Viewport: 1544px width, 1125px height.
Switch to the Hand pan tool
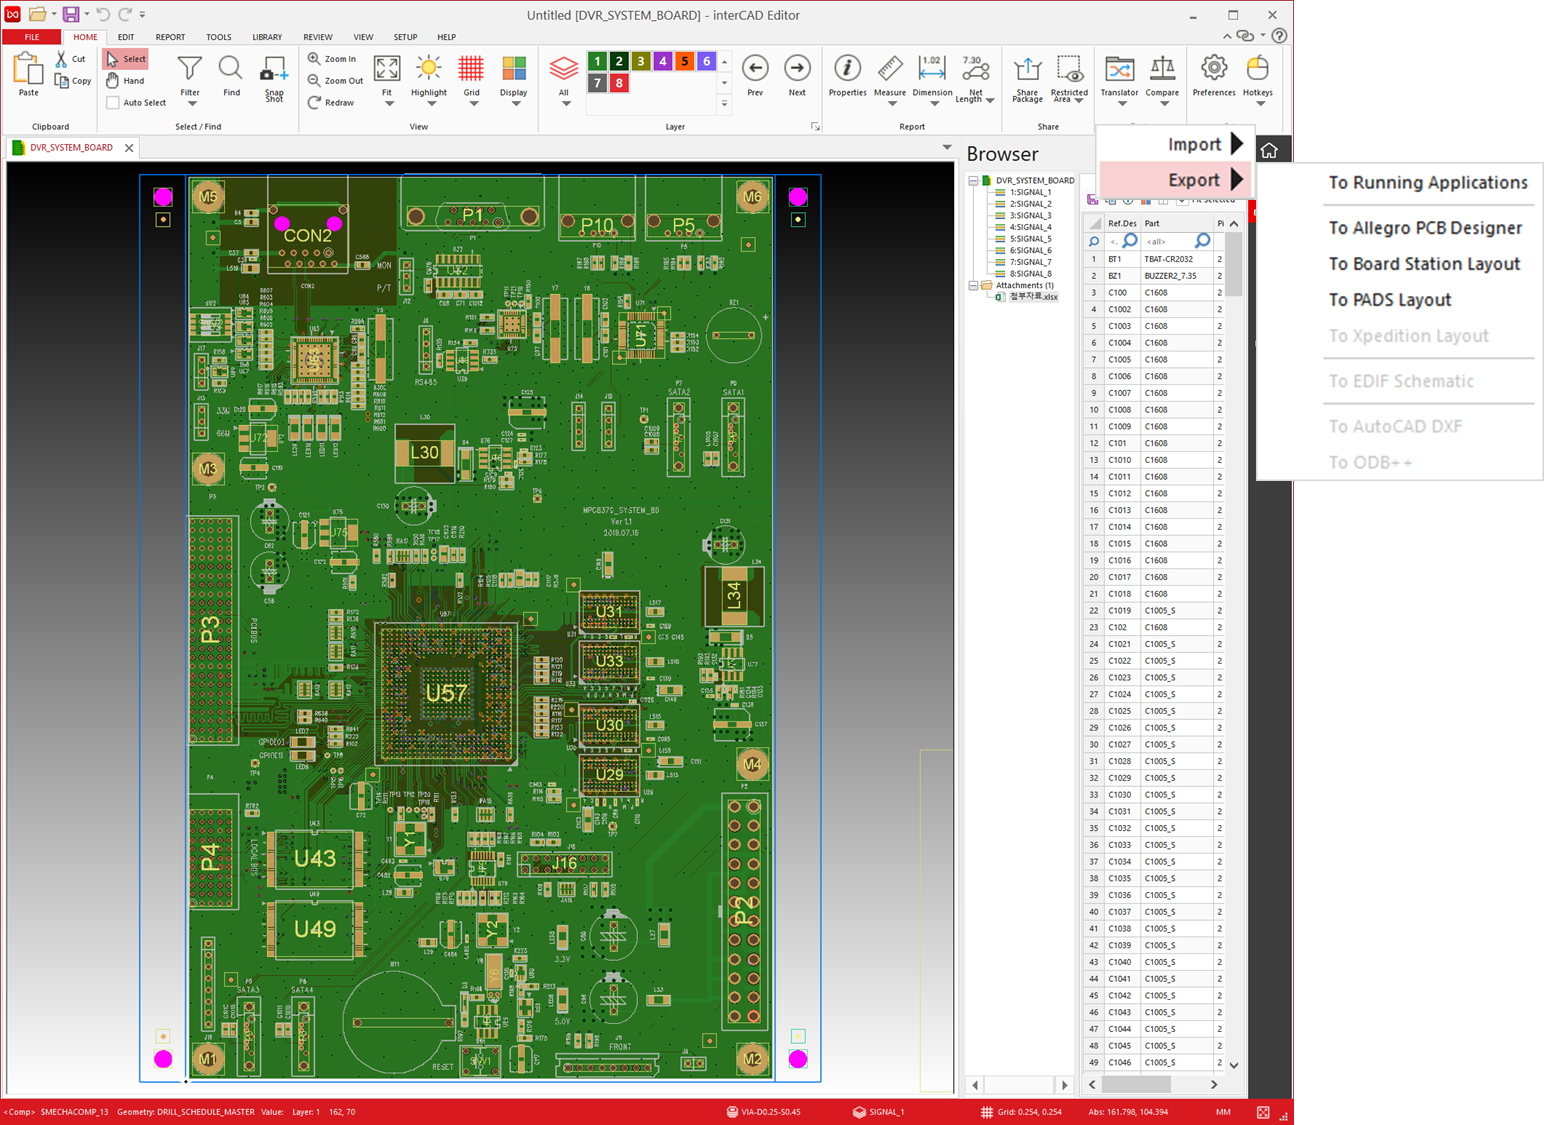(126, 81)
